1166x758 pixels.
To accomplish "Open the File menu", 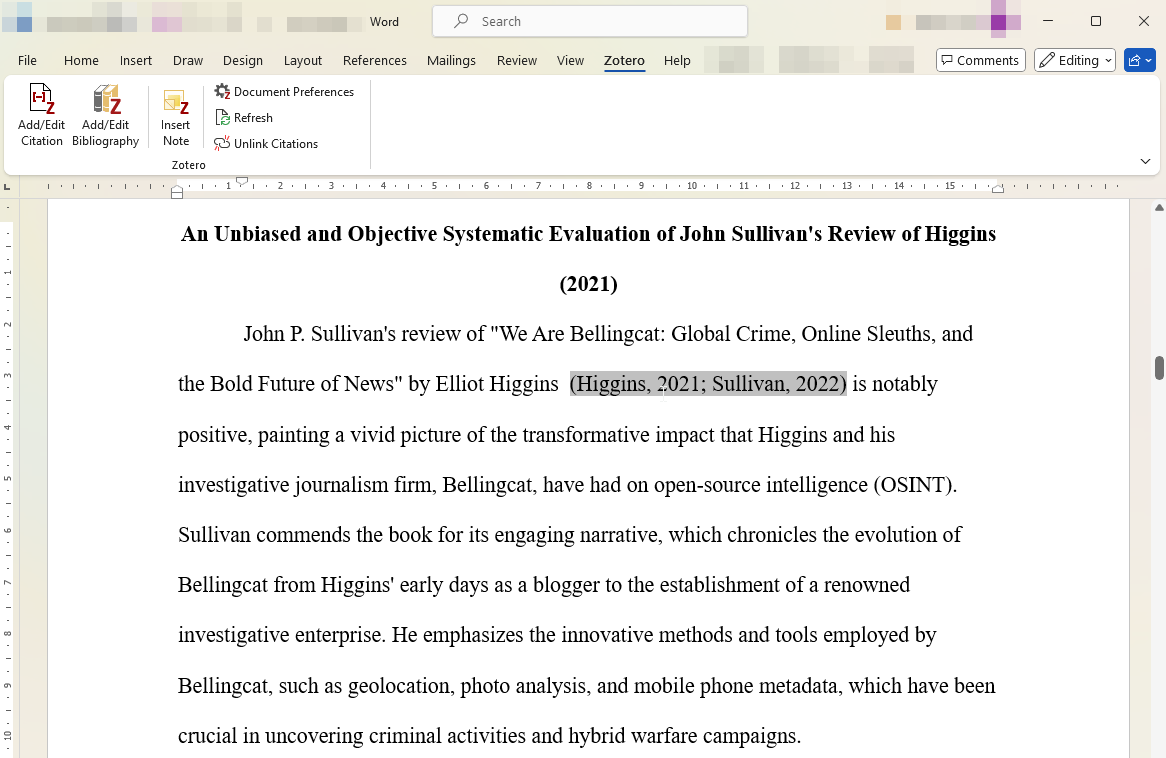I will [x=28, y=60].
